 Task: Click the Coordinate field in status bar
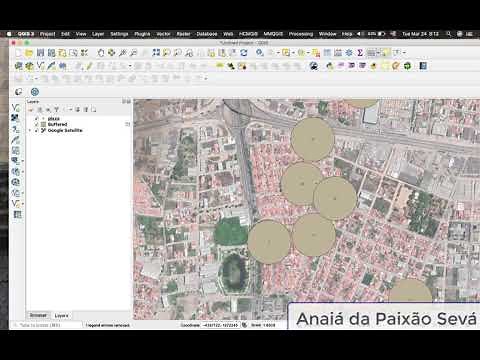[x=220, y=325]
